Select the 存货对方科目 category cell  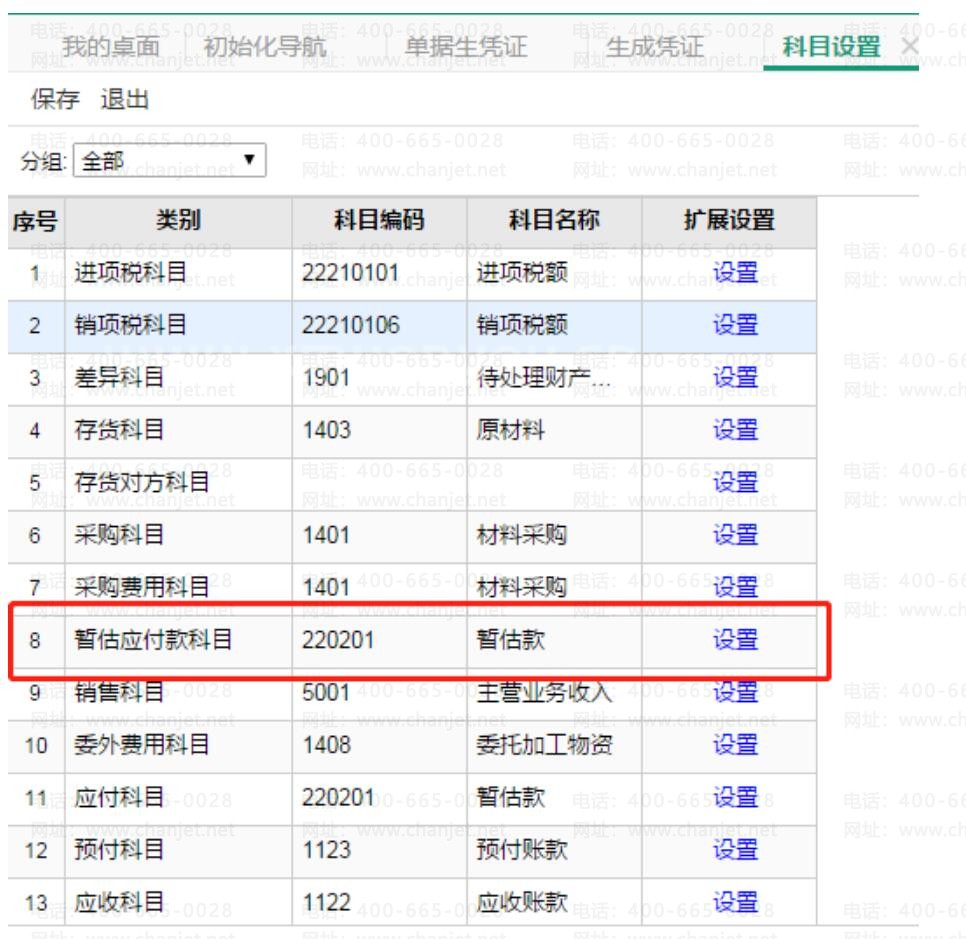(x=178, y=484)
